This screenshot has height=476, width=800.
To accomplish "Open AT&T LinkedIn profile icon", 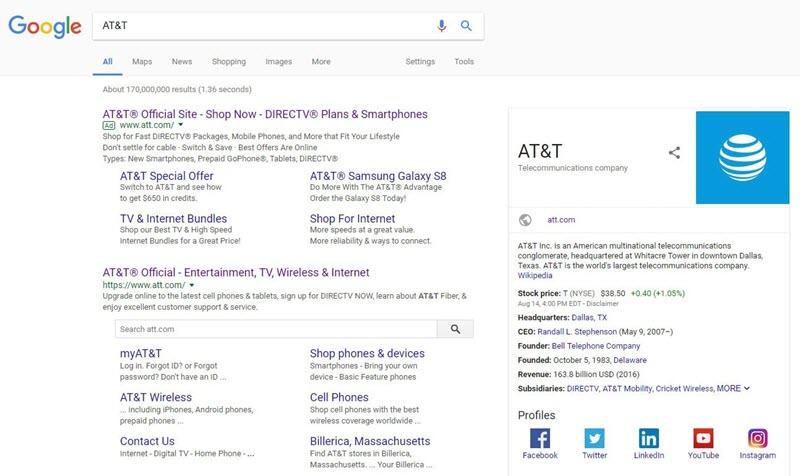I will coord(649,438).
